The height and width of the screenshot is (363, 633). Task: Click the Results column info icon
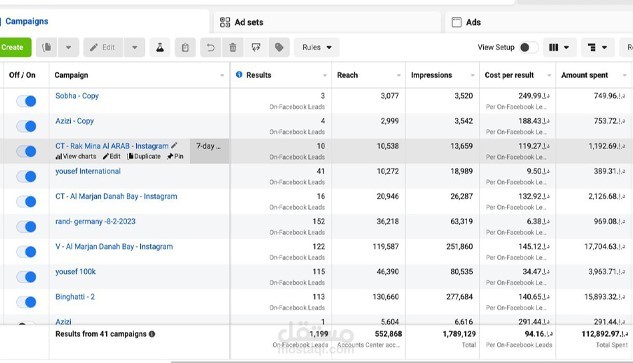(x=239, y=75)
